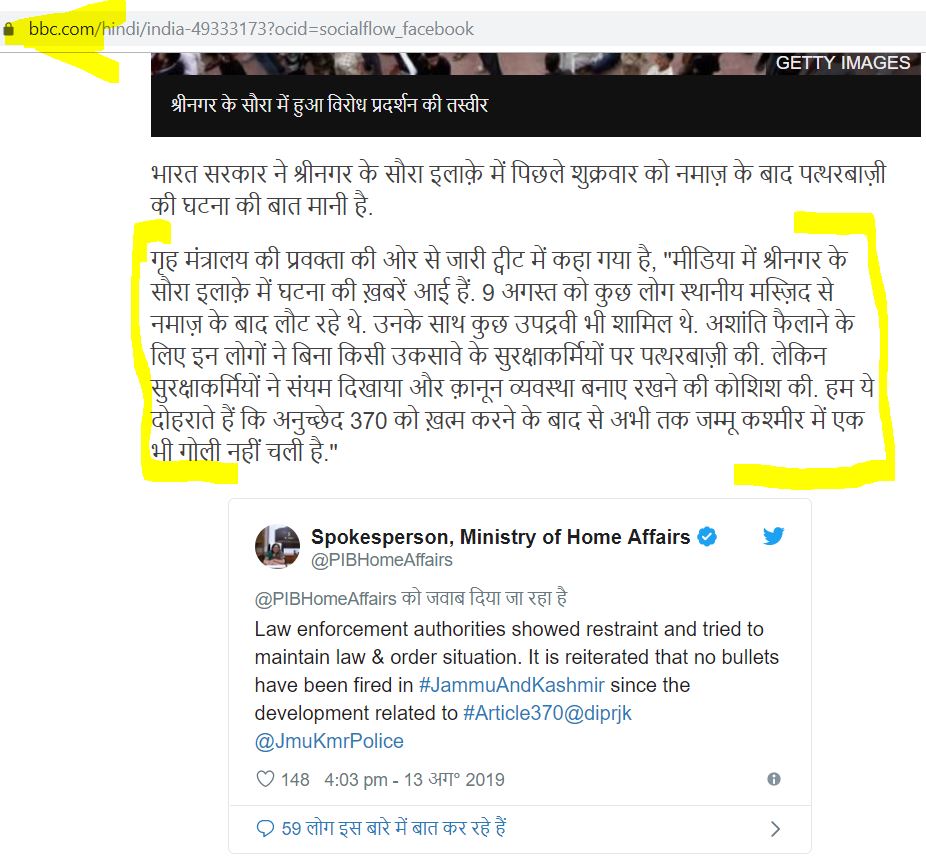Click the tweet timestamp 4:03 pm - 13 अग° 2019
The height and width of the screenshot is (858, 926).
(414, 779)
